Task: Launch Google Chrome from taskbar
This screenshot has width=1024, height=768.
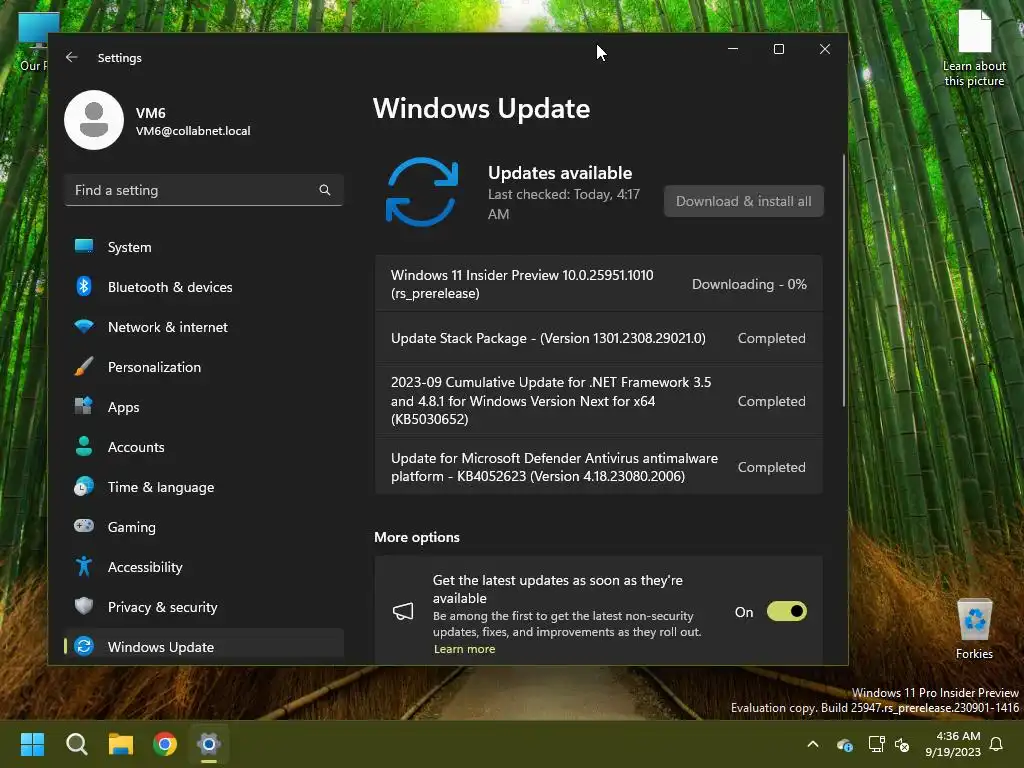Action: 165,744
